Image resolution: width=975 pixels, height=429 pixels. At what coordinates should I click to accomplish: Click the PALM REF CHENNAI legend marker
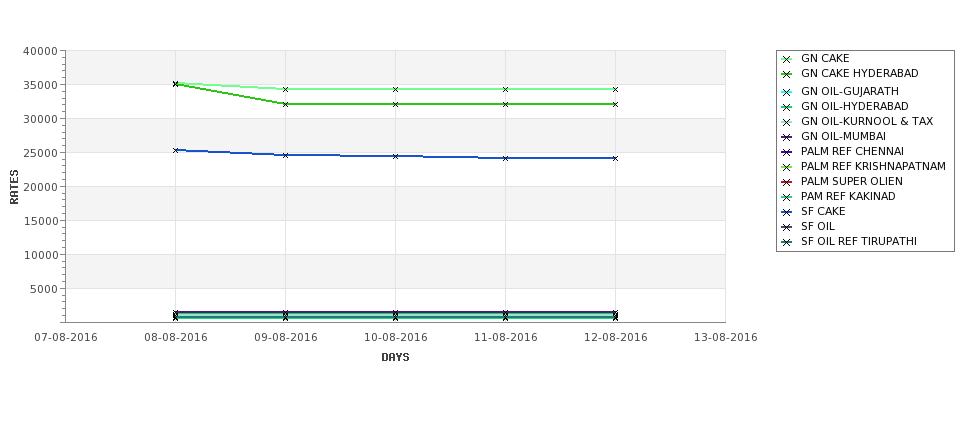[786, 152]
